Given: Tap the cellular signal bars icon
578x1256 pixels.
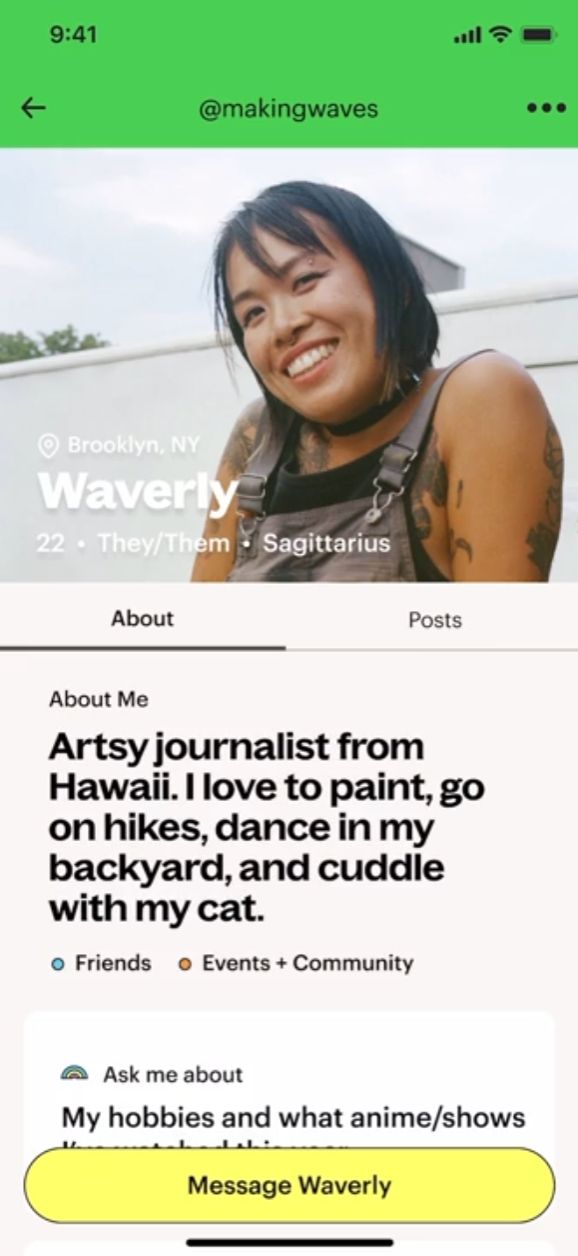Looking at the screenshot, I should 467,36.
